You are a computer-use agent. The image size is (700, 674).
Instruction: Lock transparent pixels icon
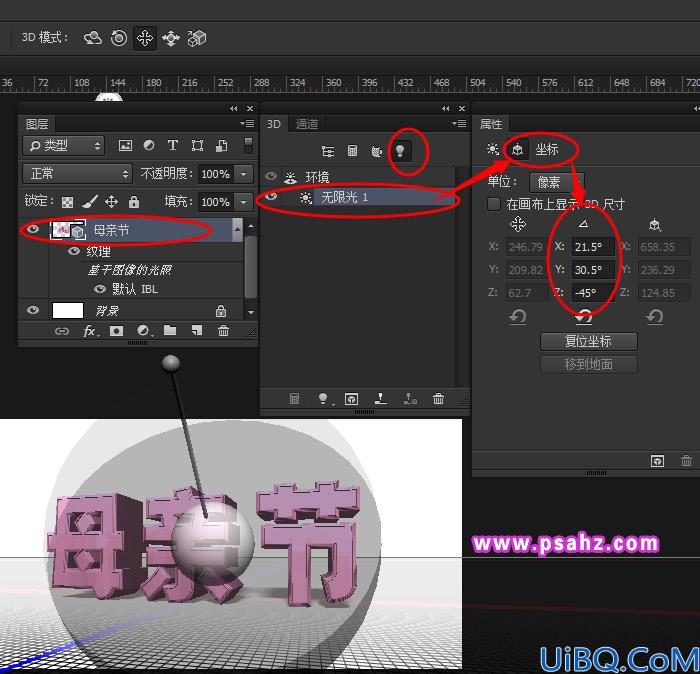click(x=67, y=202)
